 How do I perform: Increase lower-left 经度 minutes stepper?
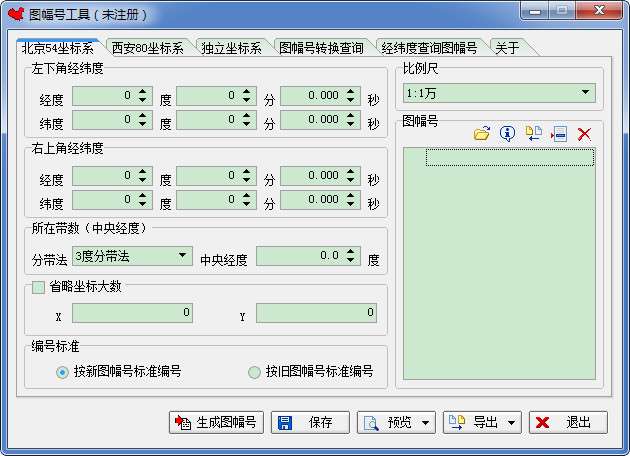tap(246, 92)
